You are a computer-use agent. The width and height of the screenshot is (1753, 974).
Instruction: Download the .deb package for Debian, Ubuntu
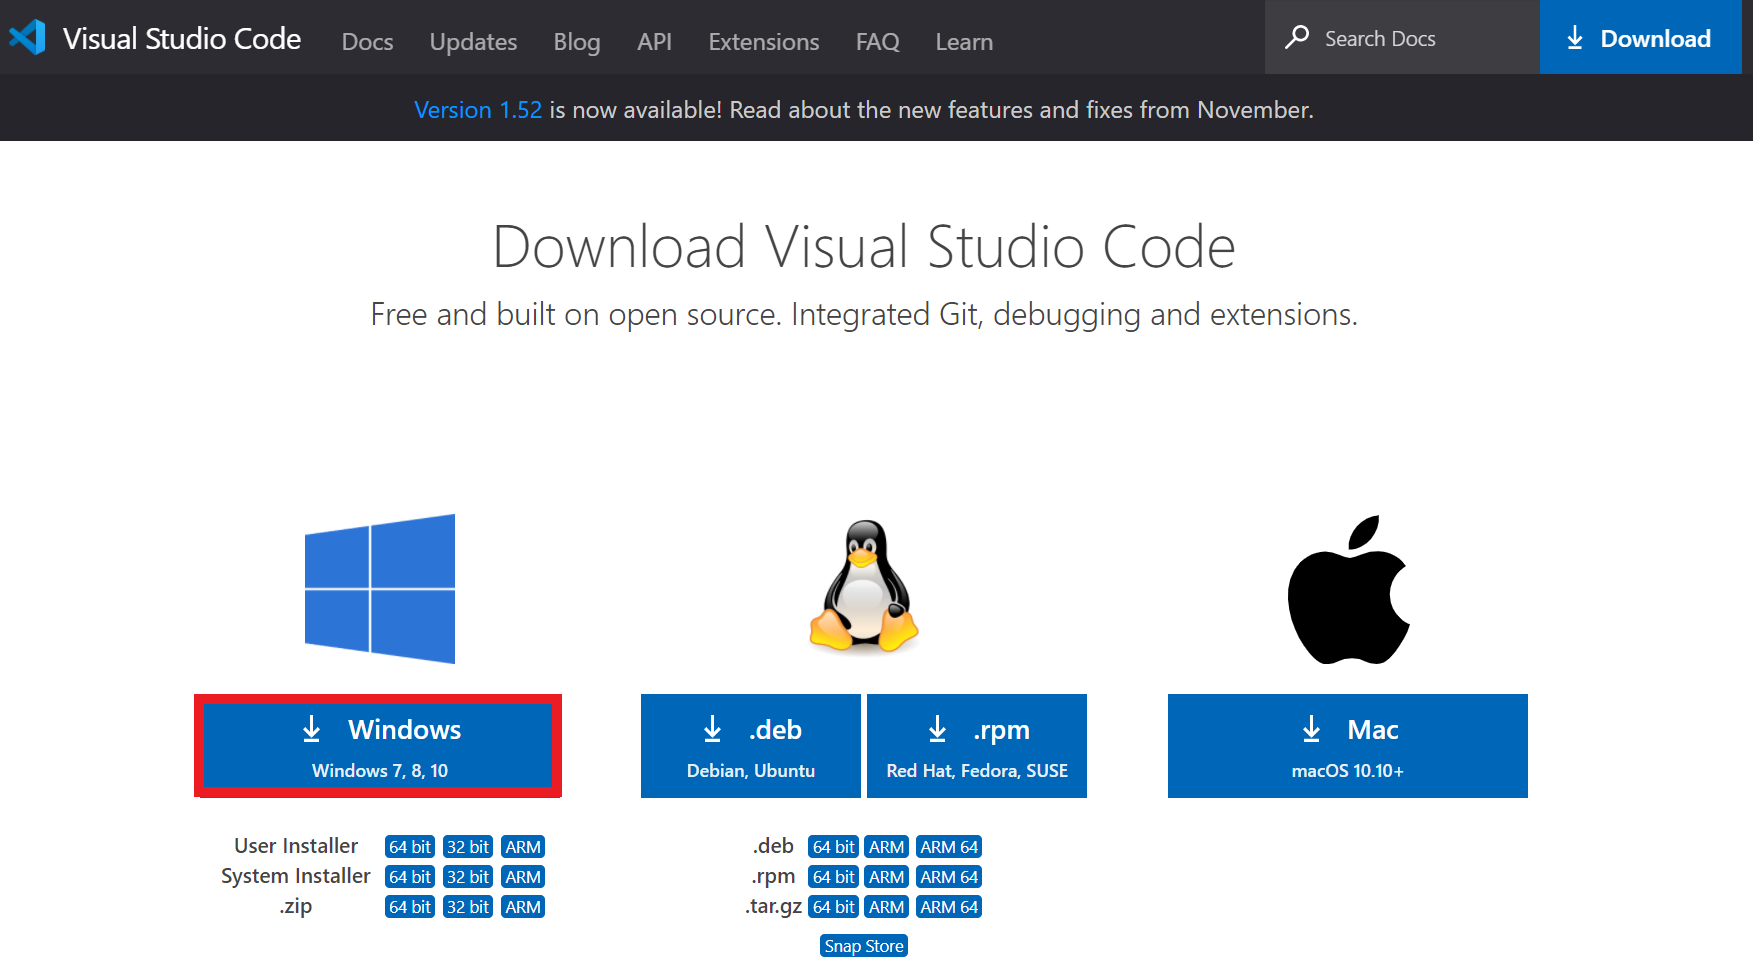click(x=751, y=746)
